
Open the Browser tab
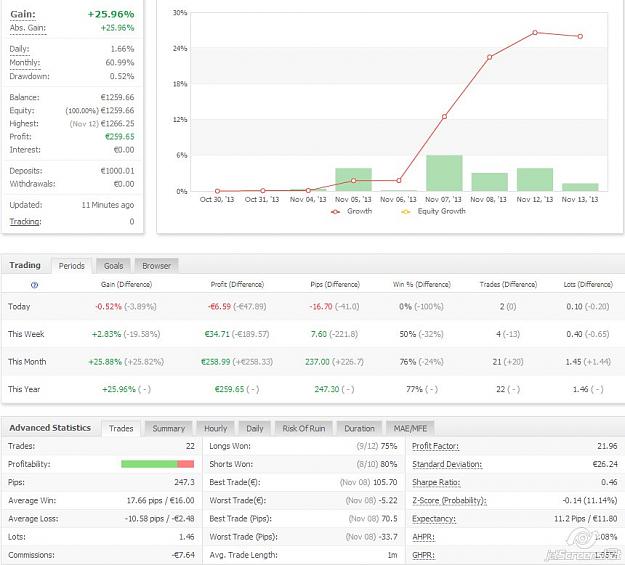pyautogui.click(x=156, y=266)
